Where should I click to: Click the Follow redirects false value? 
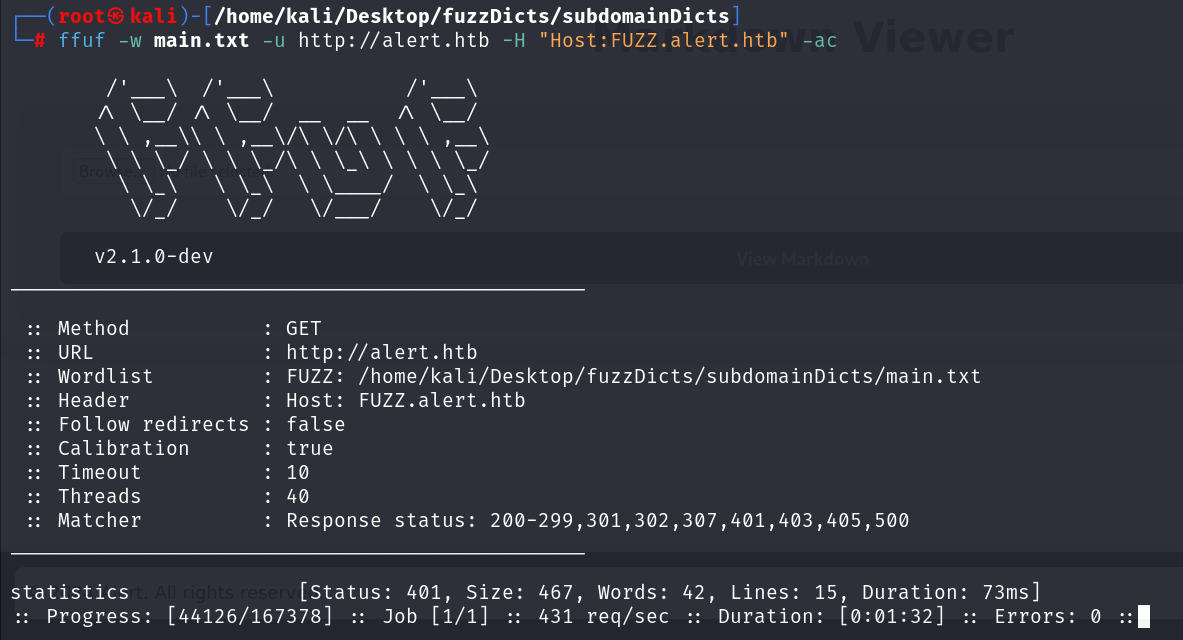click(315, 424)
